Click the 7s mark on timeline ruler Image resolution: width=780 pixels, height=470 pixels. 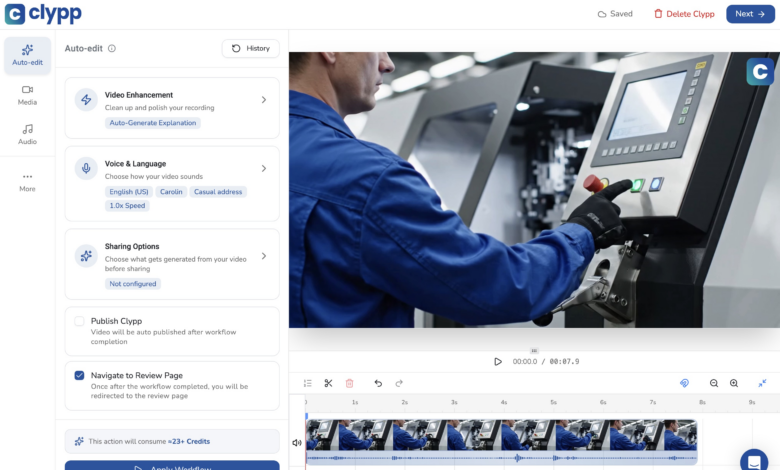[x=652, y=402]
